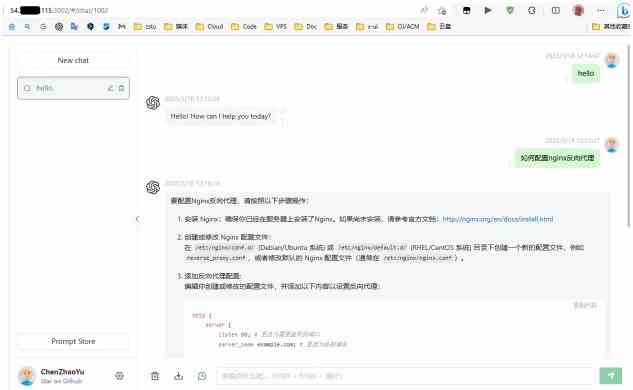The width and height of the screenshot is (633, 390).
Task: Click the chat area vertical scrollbar
Action: 629,137
